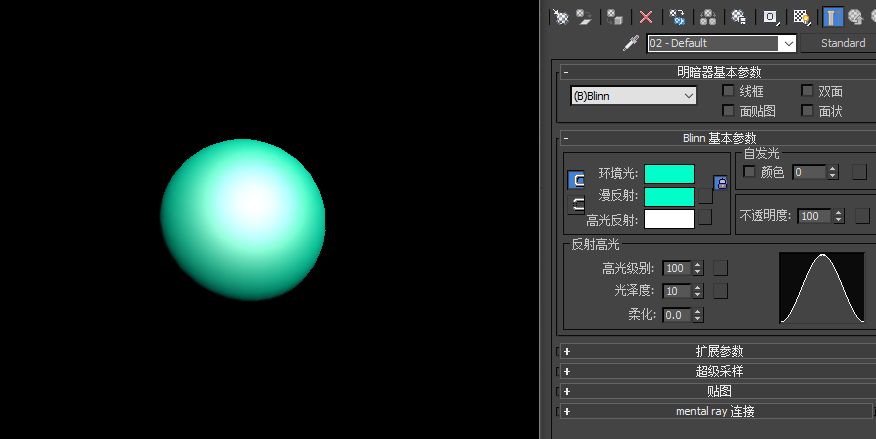Image resolution: width=876 pixels, height=439 pixels.
Task: Expand the 扩展参数 rollout
Action: pos(718,351)
